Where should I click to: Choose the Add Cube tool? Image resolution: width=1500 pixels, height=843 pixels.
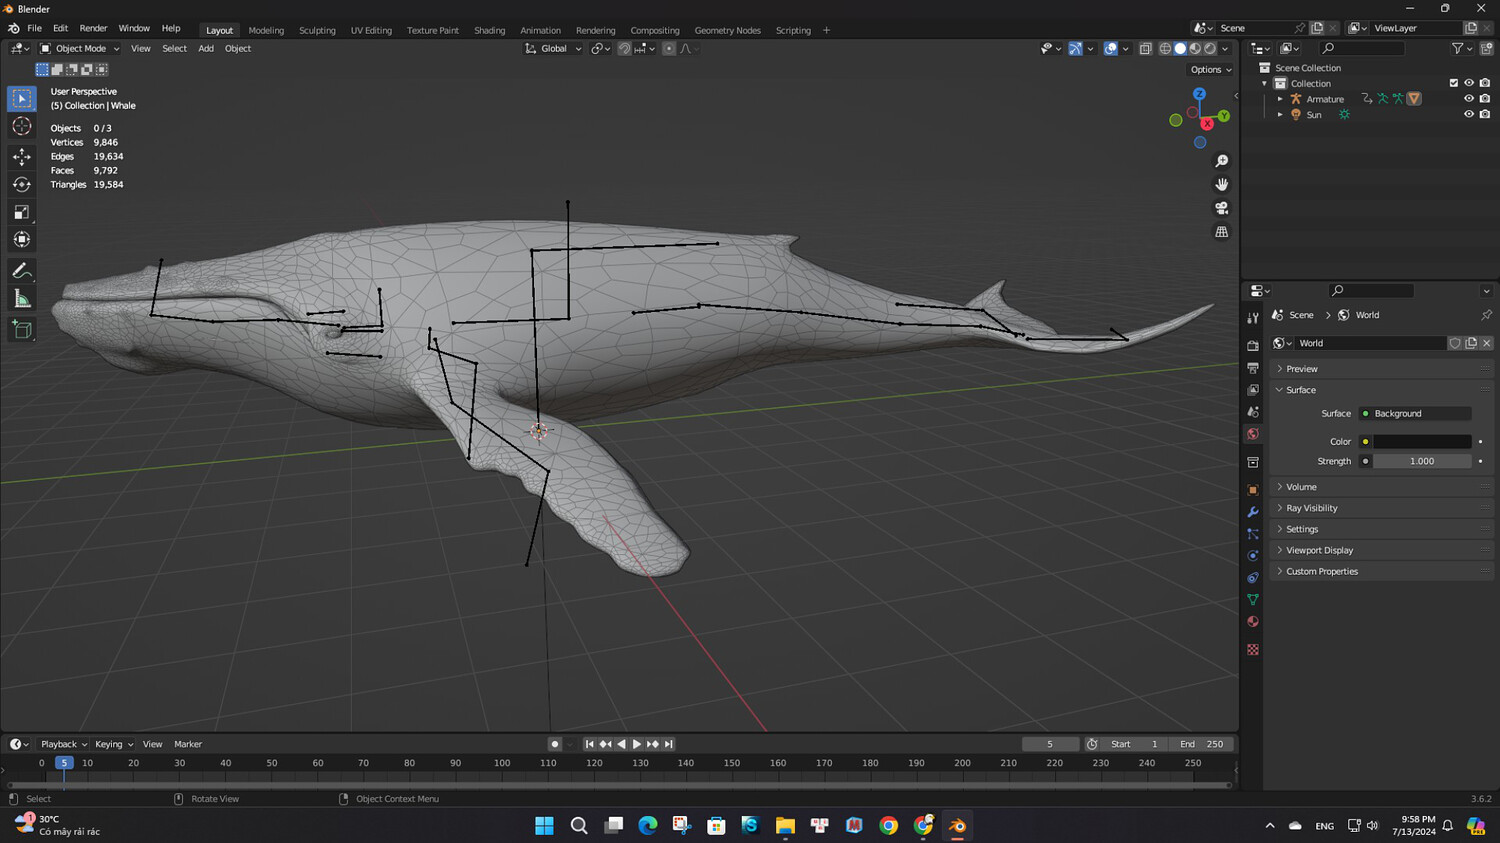21,330
